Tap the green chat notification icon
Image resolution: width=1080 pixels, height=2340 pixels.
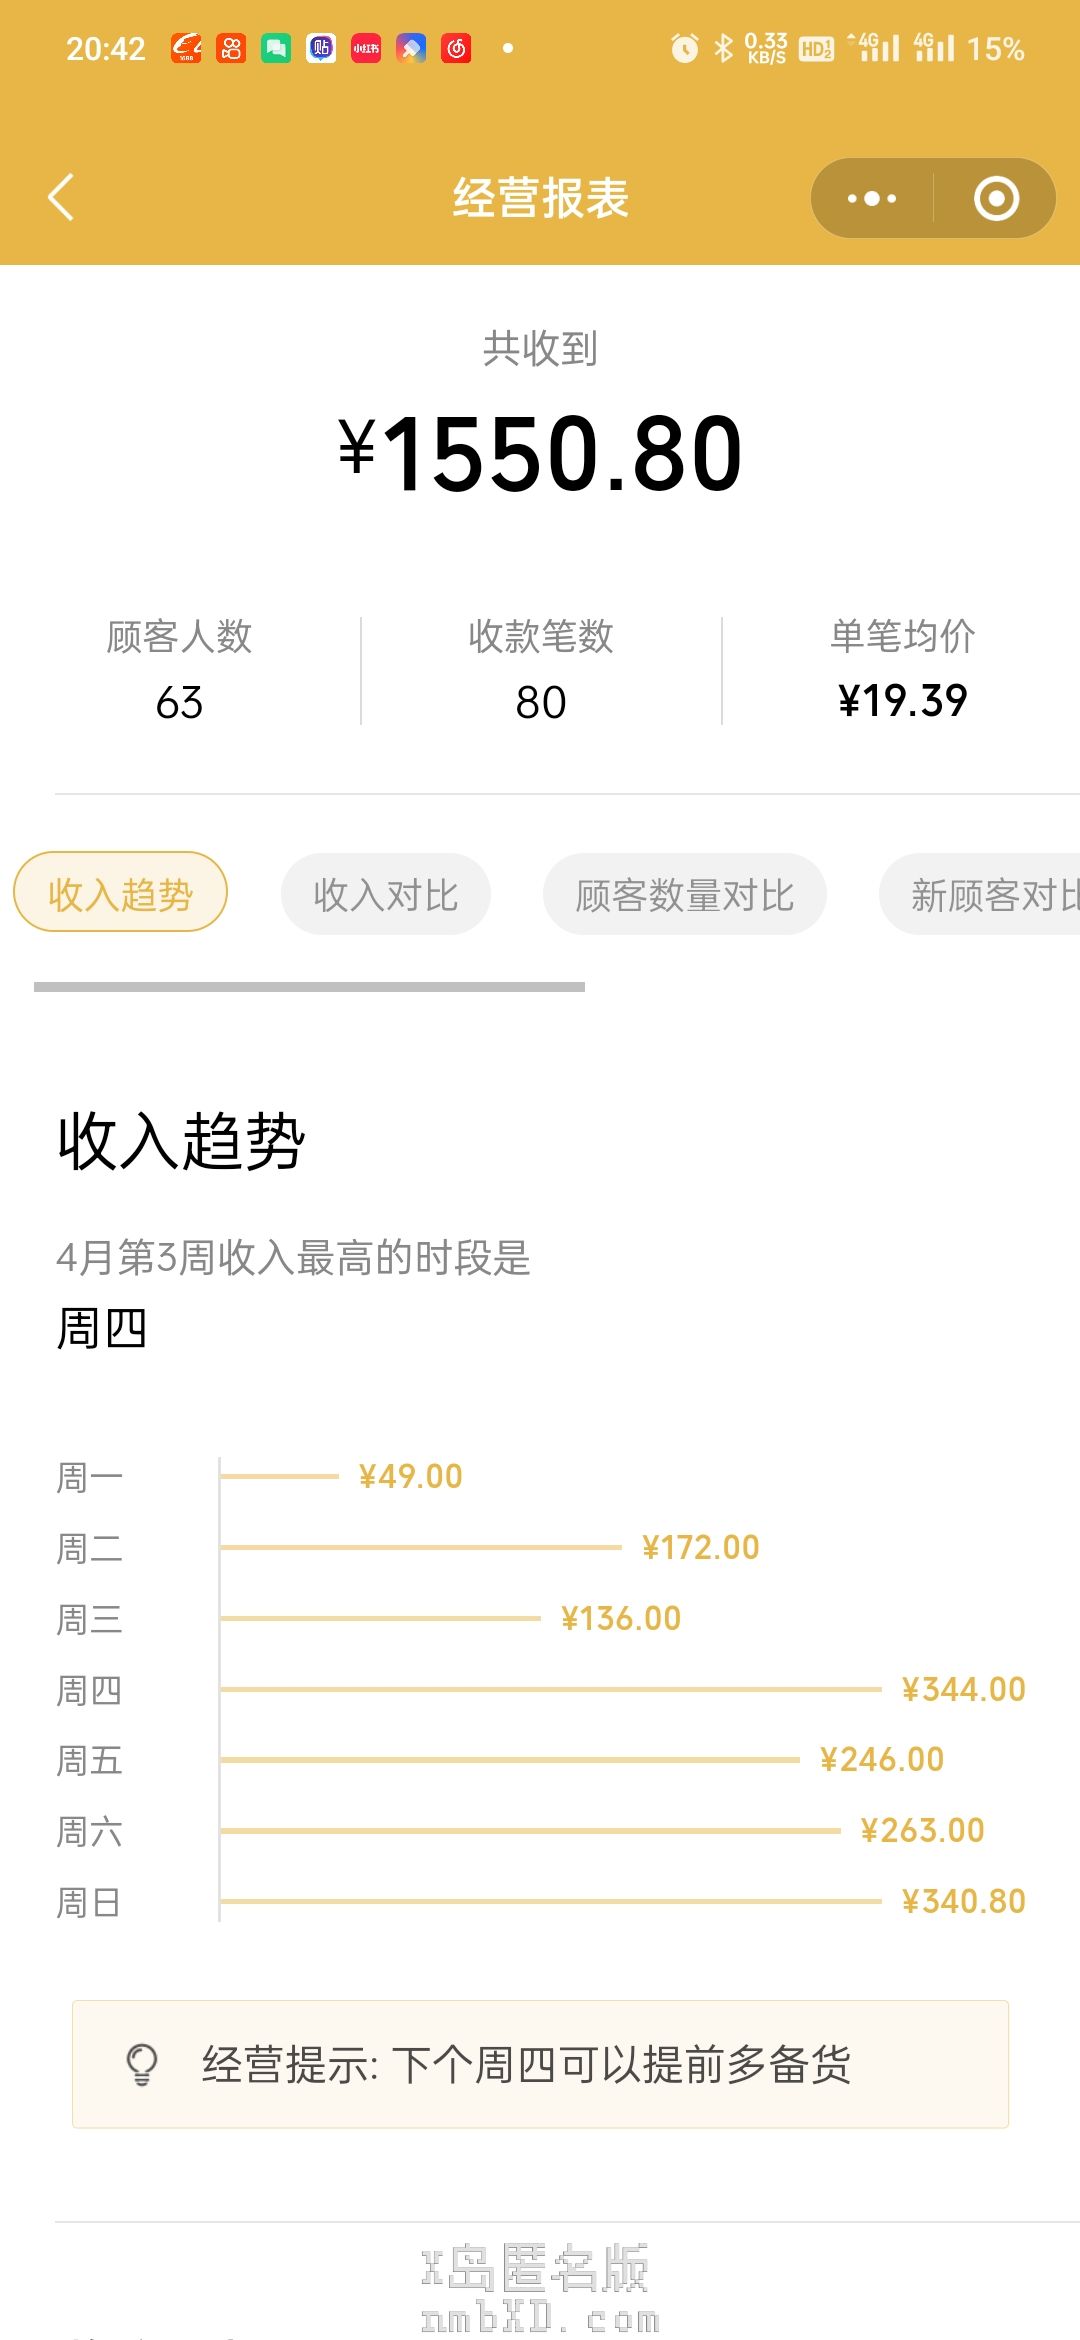[276, 48]
